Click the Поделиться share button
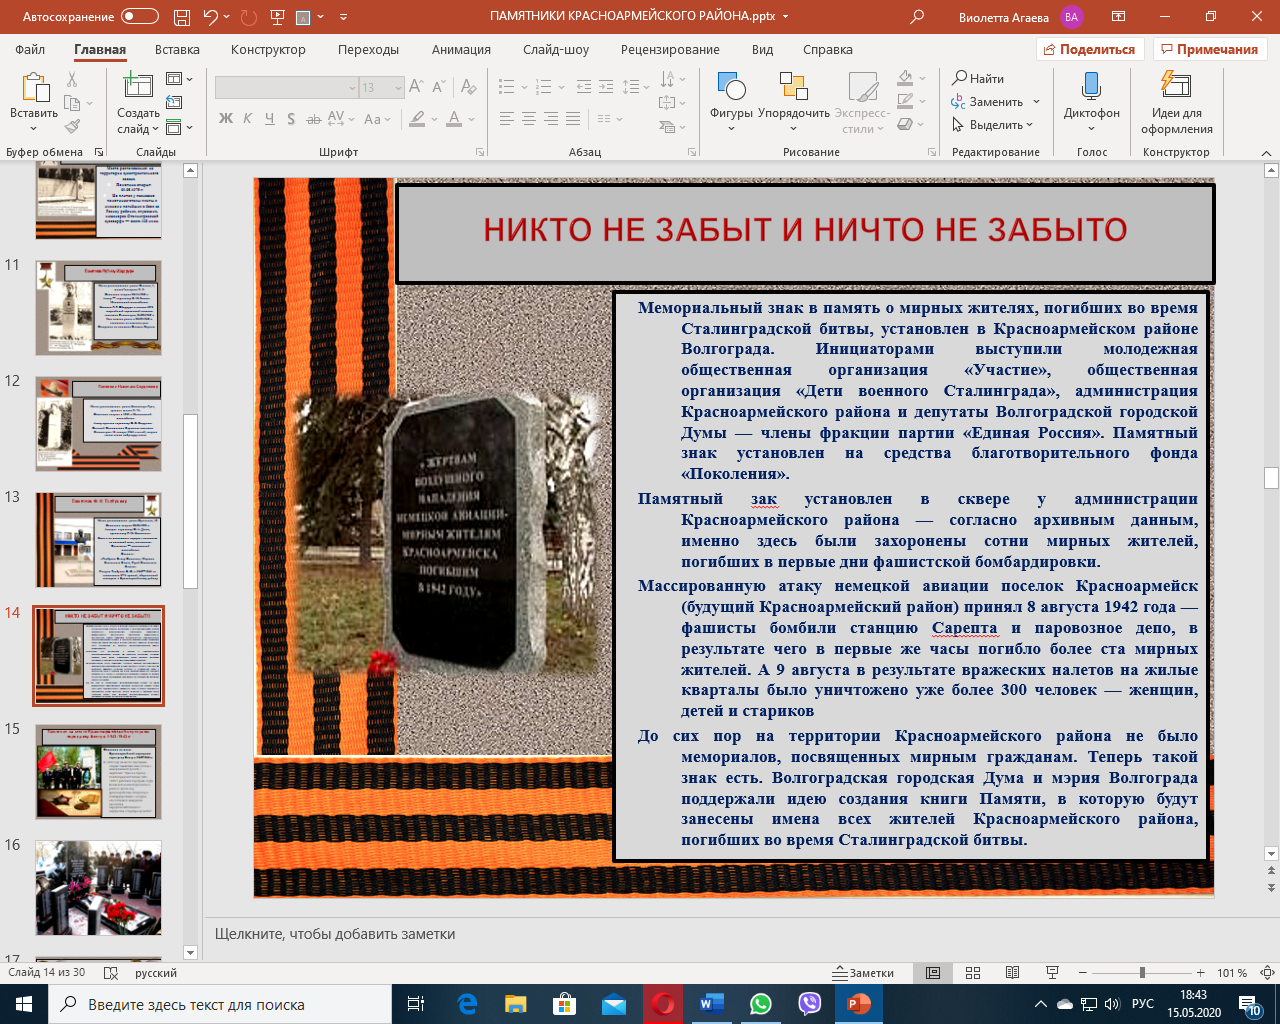Viewport: 1280px width, 1024px height. [1088, 49]
